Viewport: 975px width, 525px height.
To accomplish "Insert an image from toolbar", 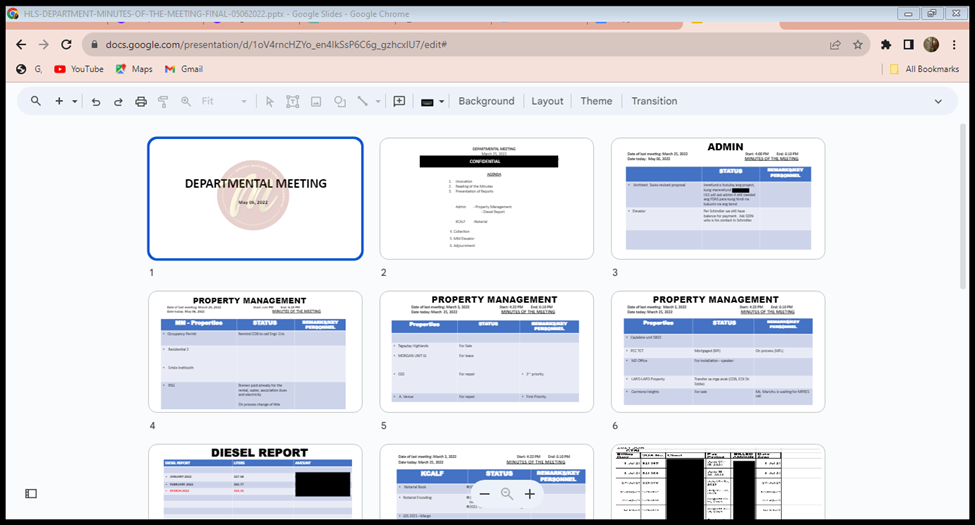I will (x=316, y=101).
